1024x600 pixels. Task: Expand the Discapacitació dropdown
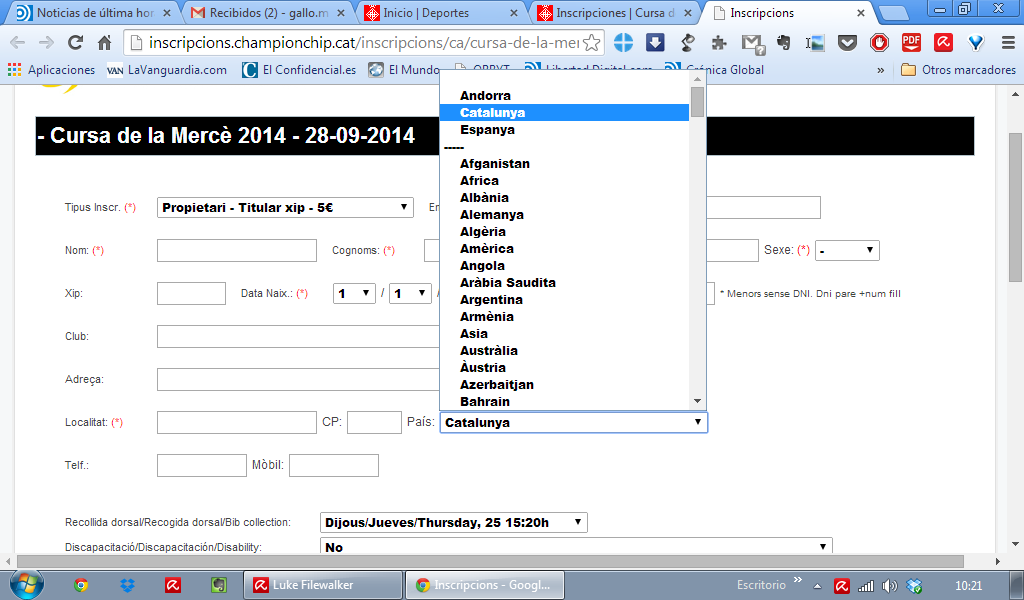coord(576,547)
